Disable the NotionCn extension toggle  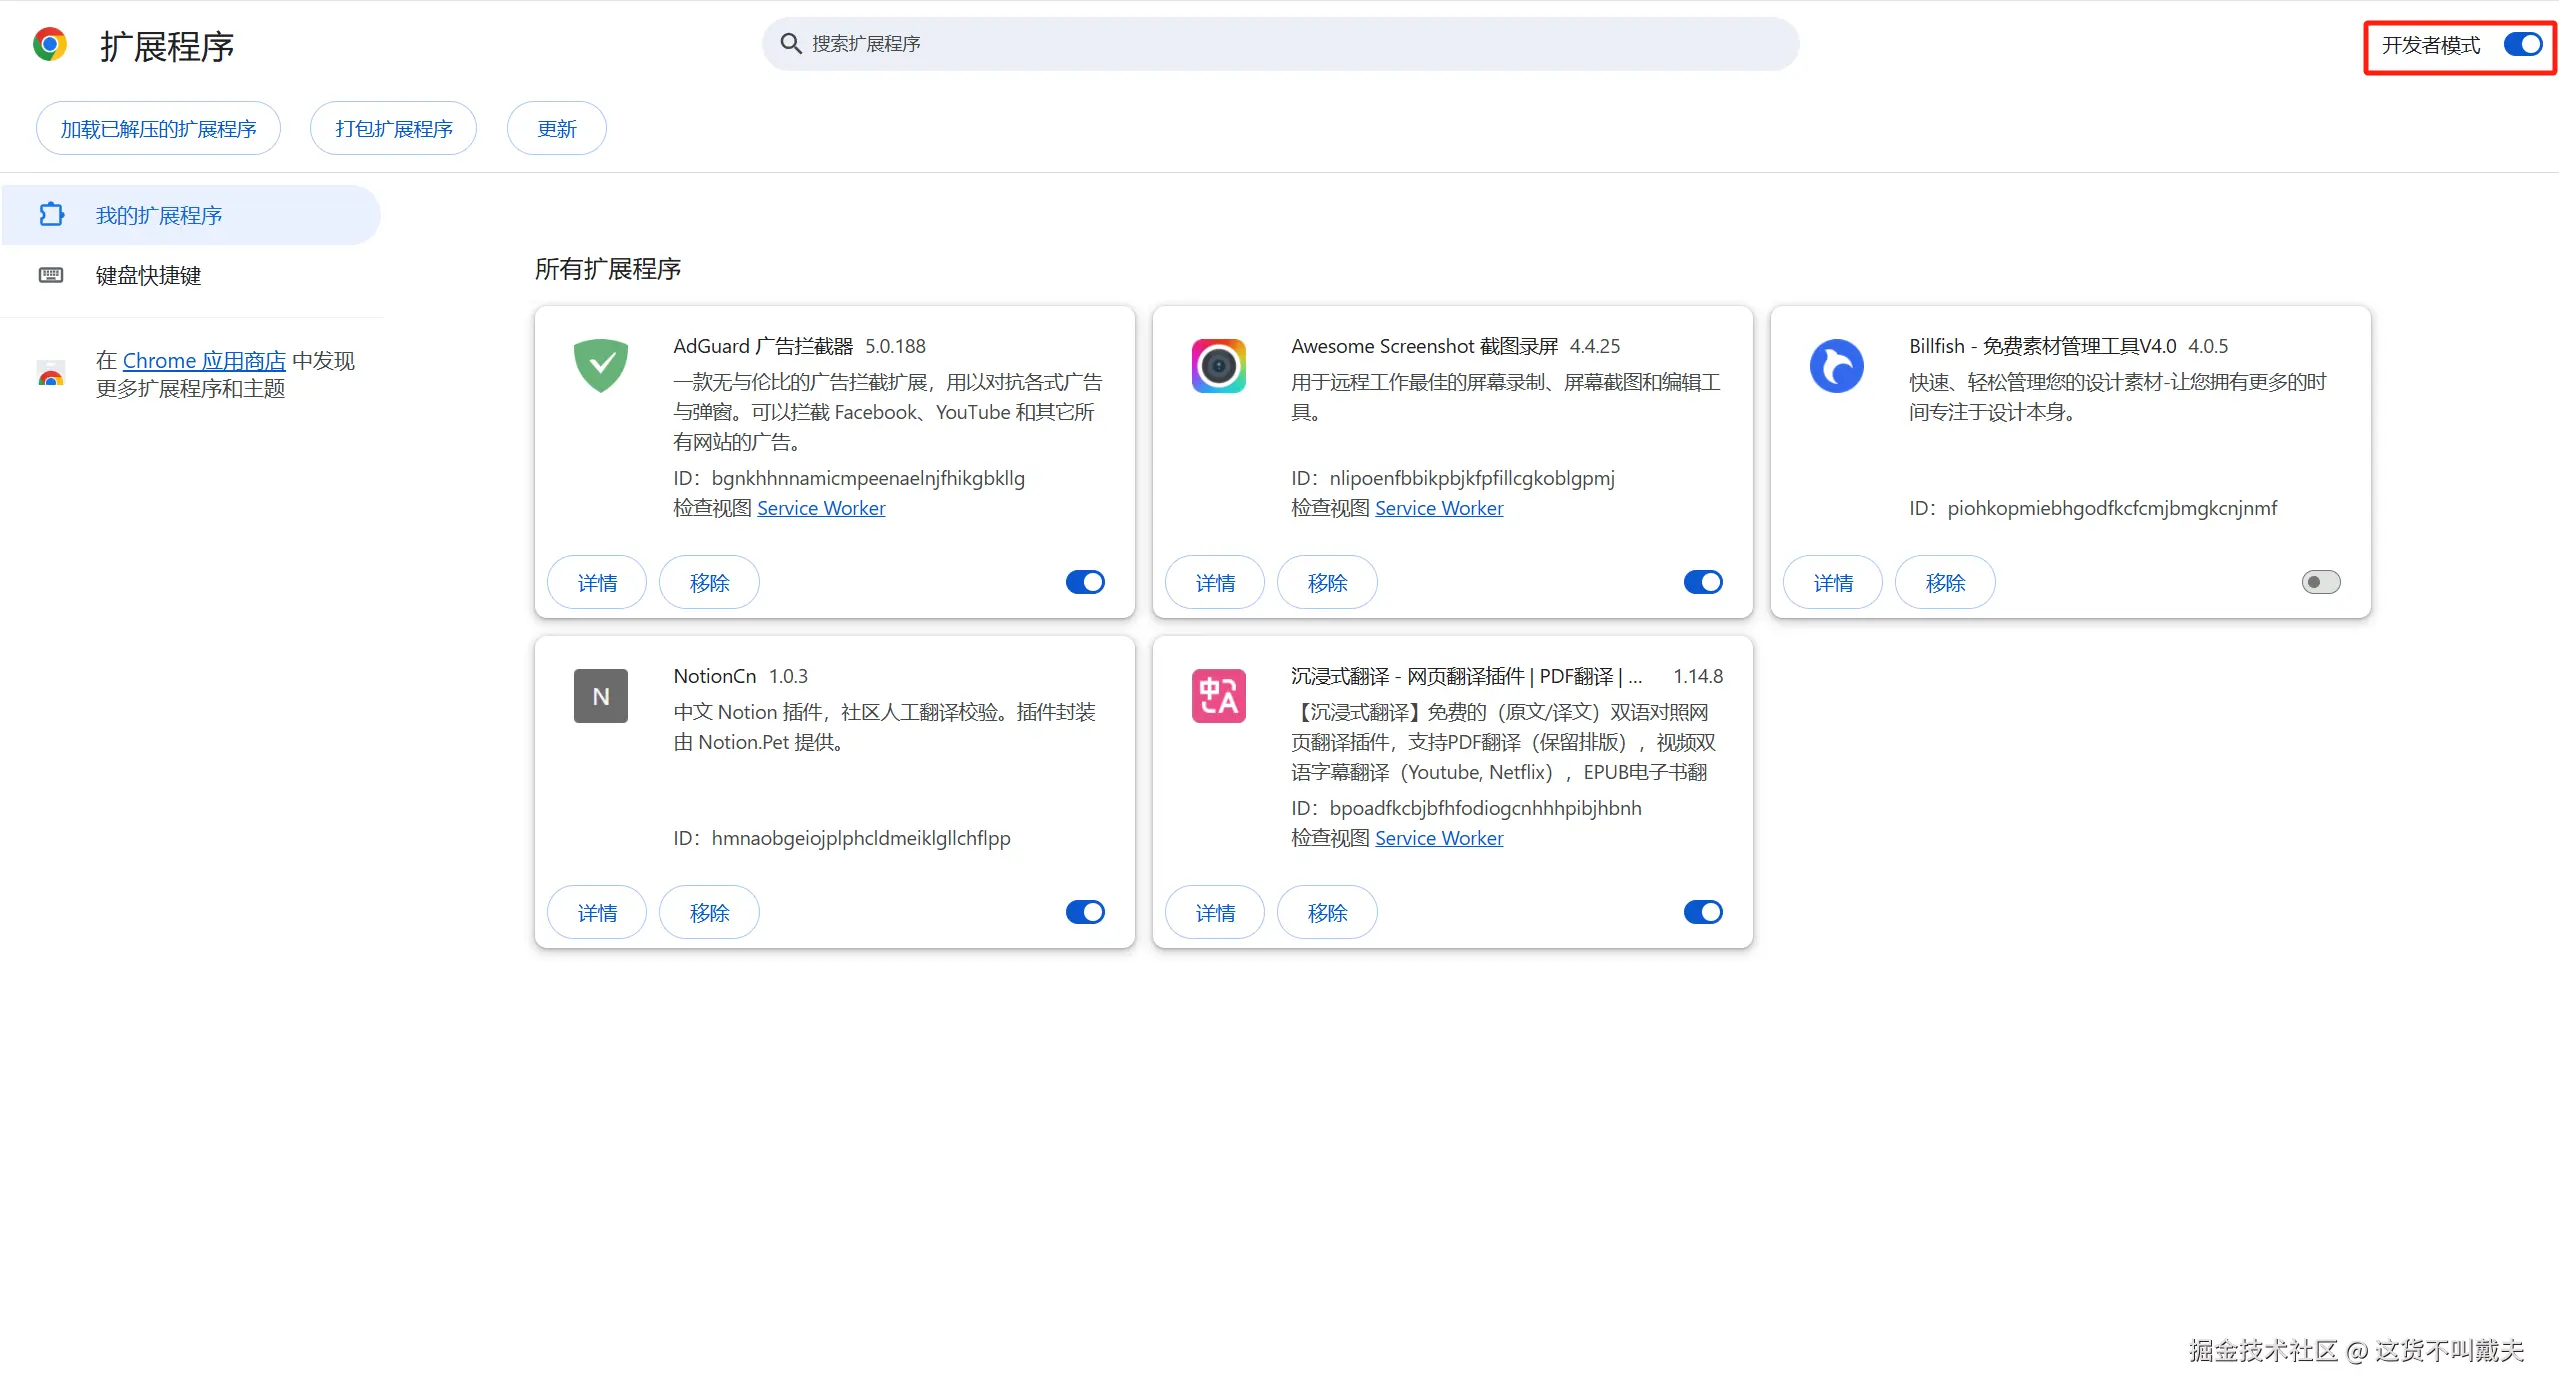pyautogui.click(x=1085, y=912)
